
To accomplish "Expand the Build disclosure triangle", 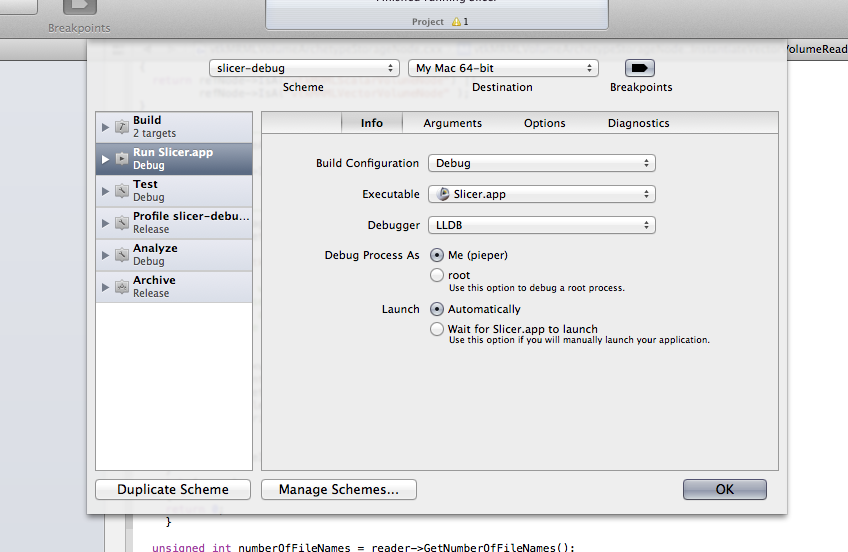I will [x=106, y=127].
